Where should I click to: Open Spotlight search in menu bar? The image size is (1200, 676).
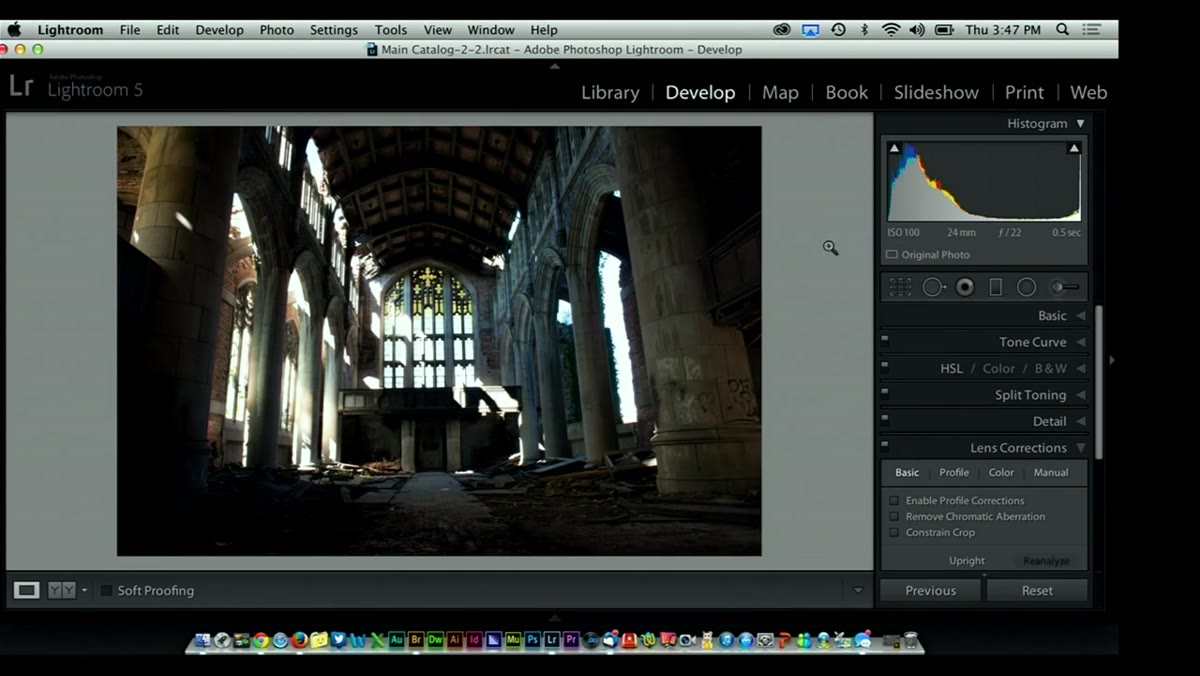click(1063, 30)
